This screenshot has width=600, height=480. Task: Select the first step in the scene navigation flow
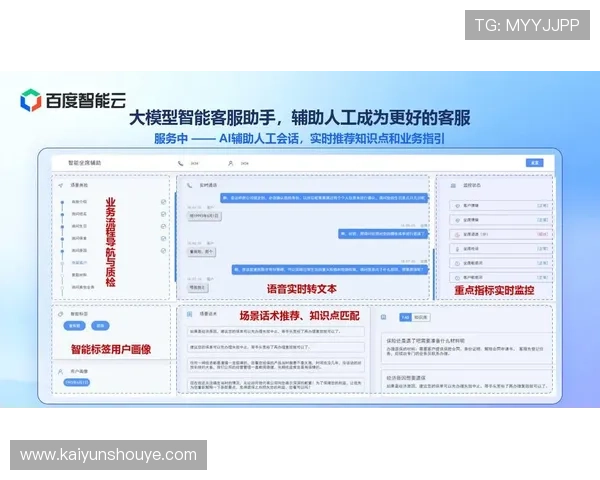coord(79,202)
